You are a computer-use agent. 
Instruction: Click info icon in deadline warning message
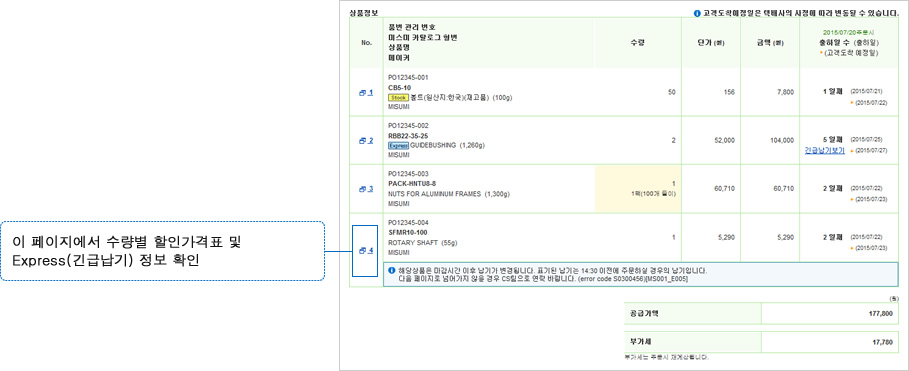pyautogui.click(x=391, y=270)
